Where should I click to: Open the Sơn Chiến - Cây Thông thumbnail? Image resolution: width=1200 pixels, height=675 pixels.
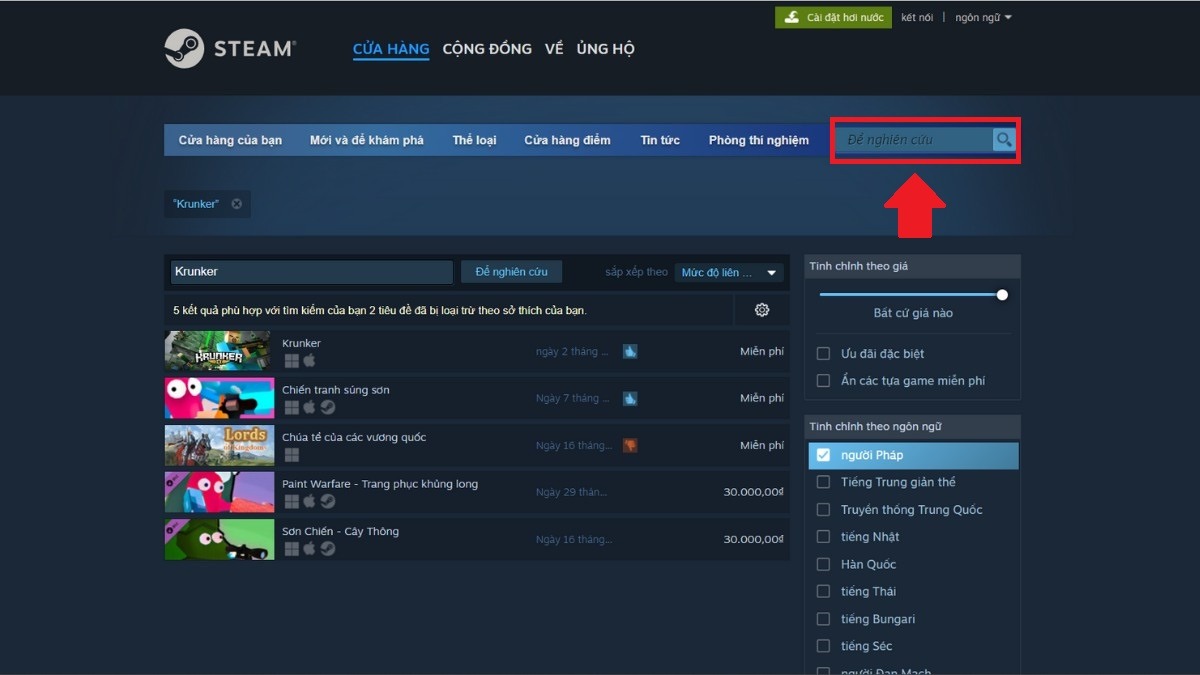coord(219,539)
